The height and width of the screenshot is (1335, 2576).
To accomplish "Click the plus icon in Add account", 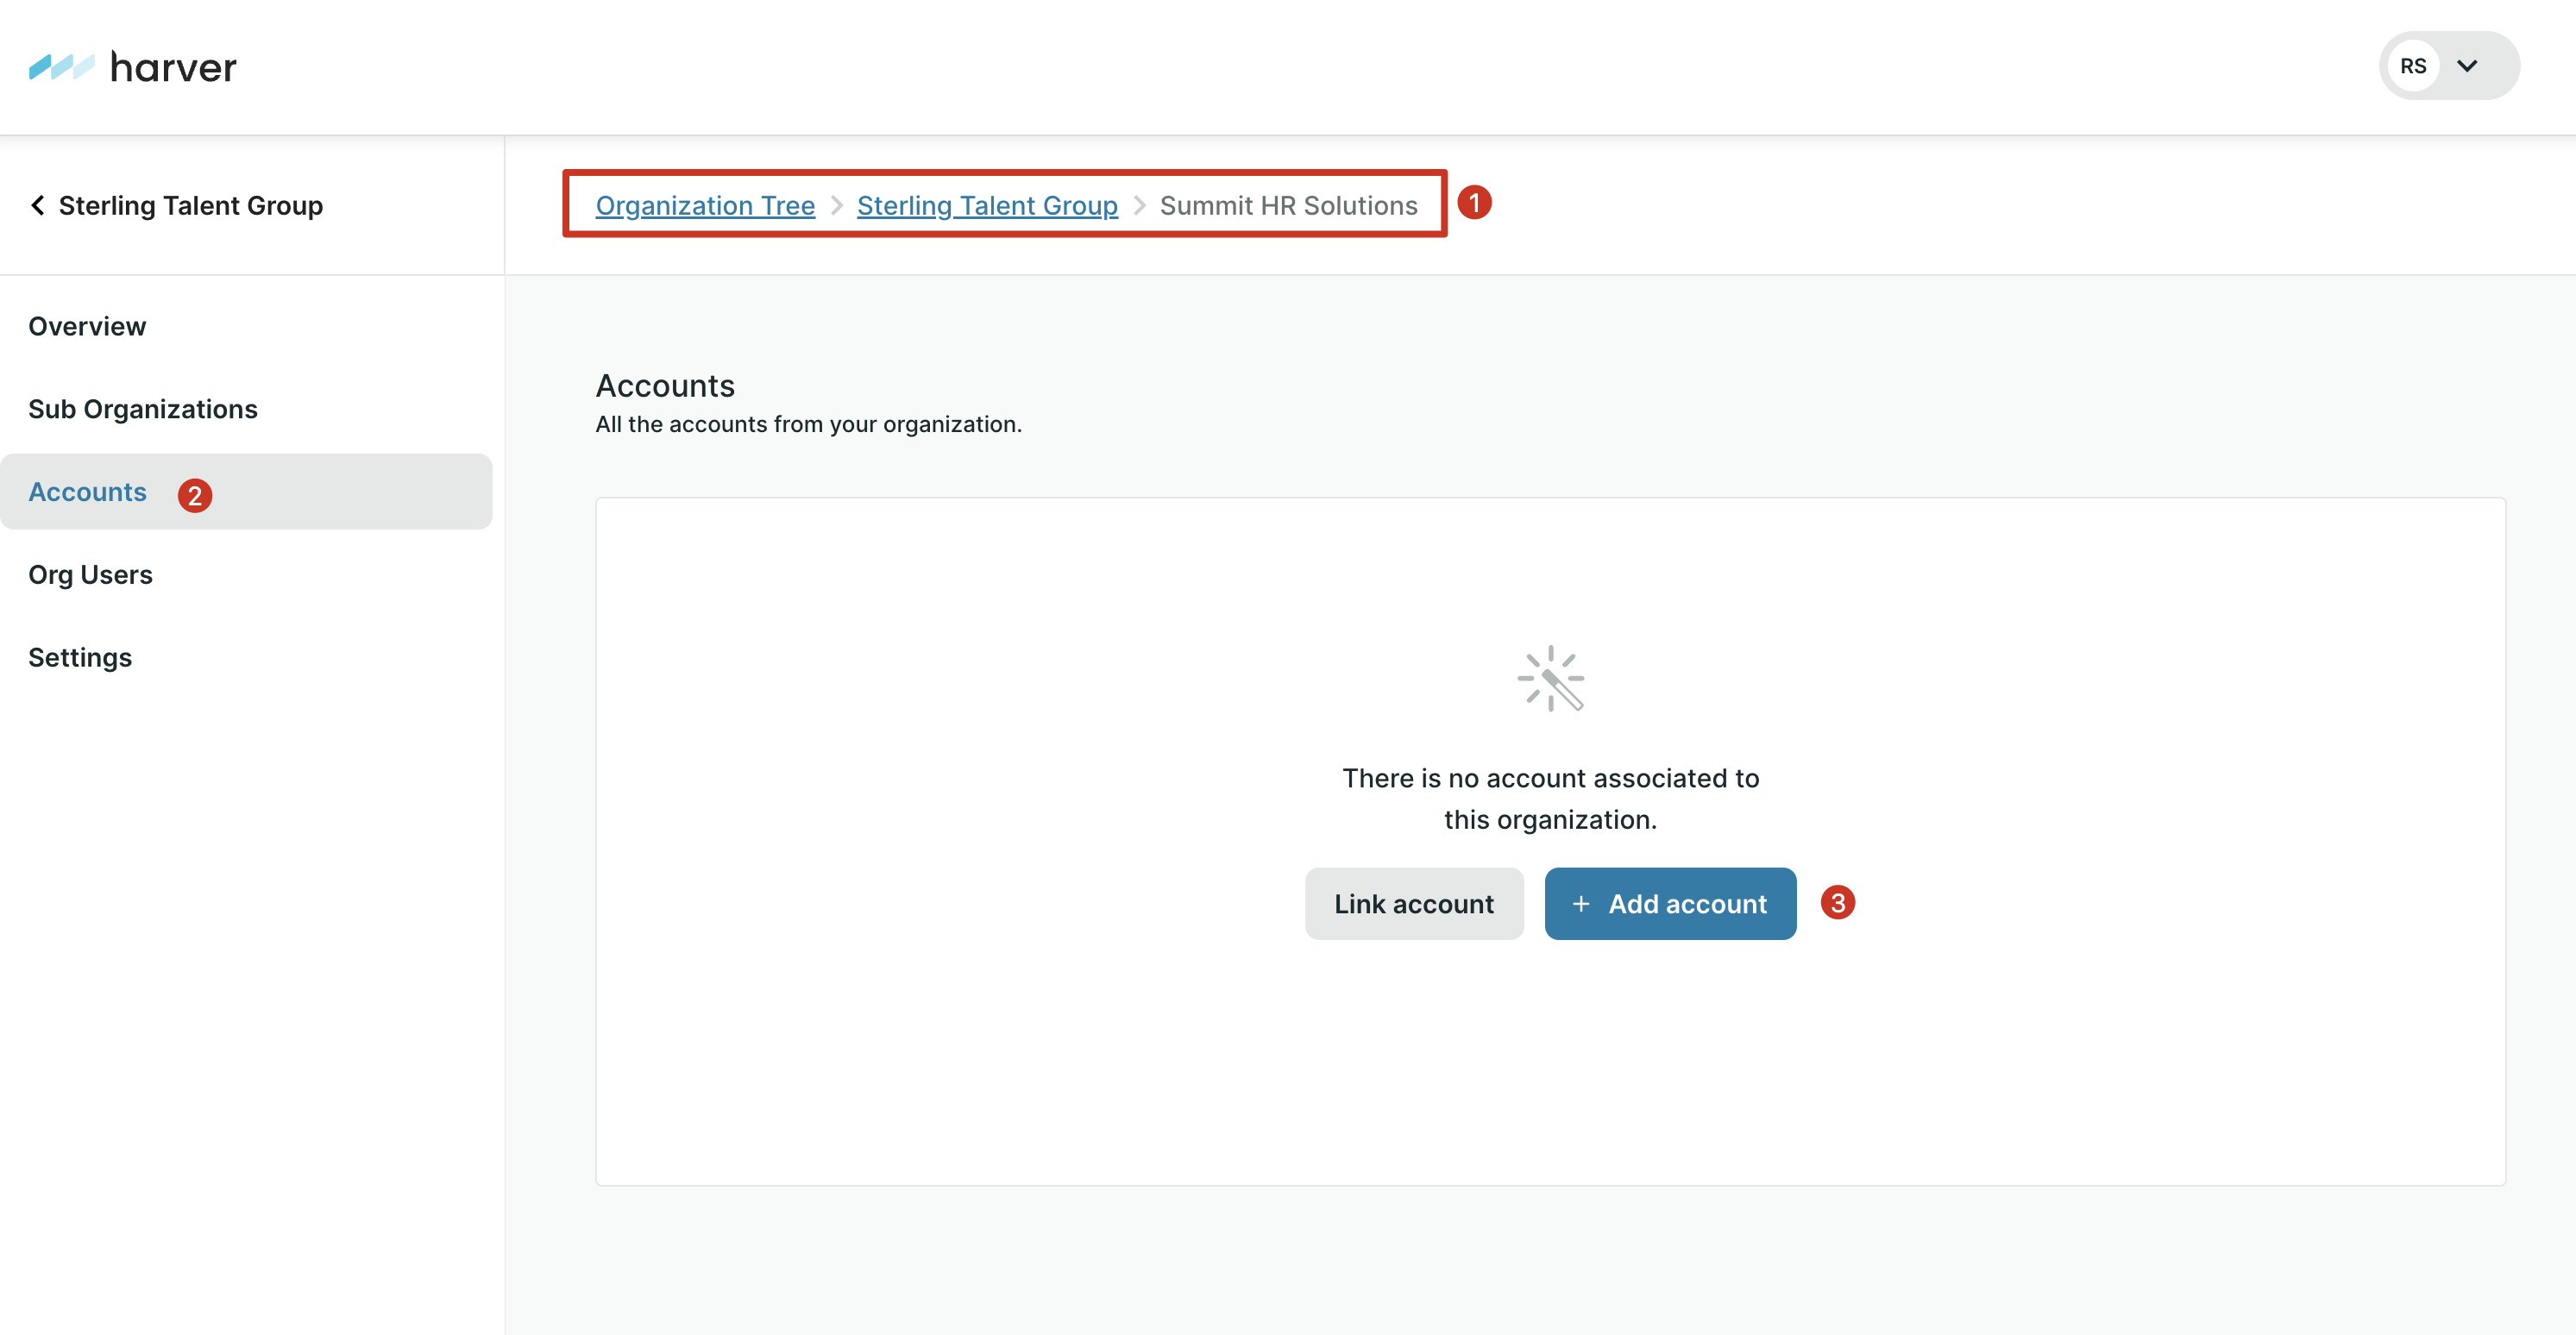I will [x=1581, y=904].
